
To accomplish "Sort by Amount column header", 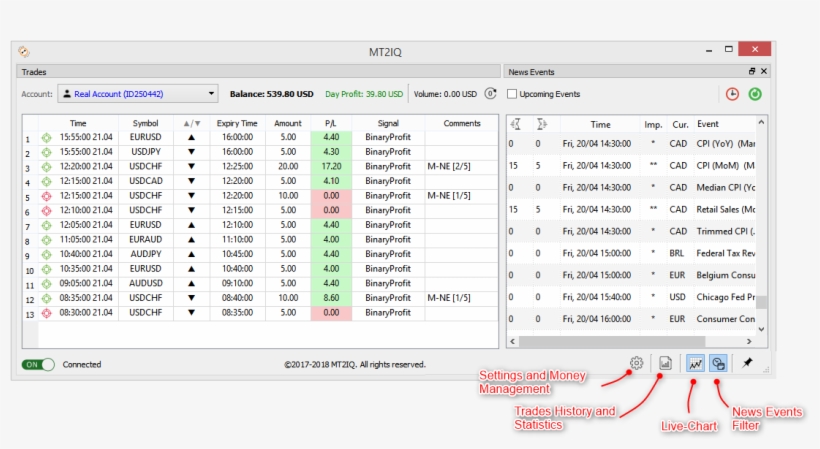I will (x=288, y=123).
